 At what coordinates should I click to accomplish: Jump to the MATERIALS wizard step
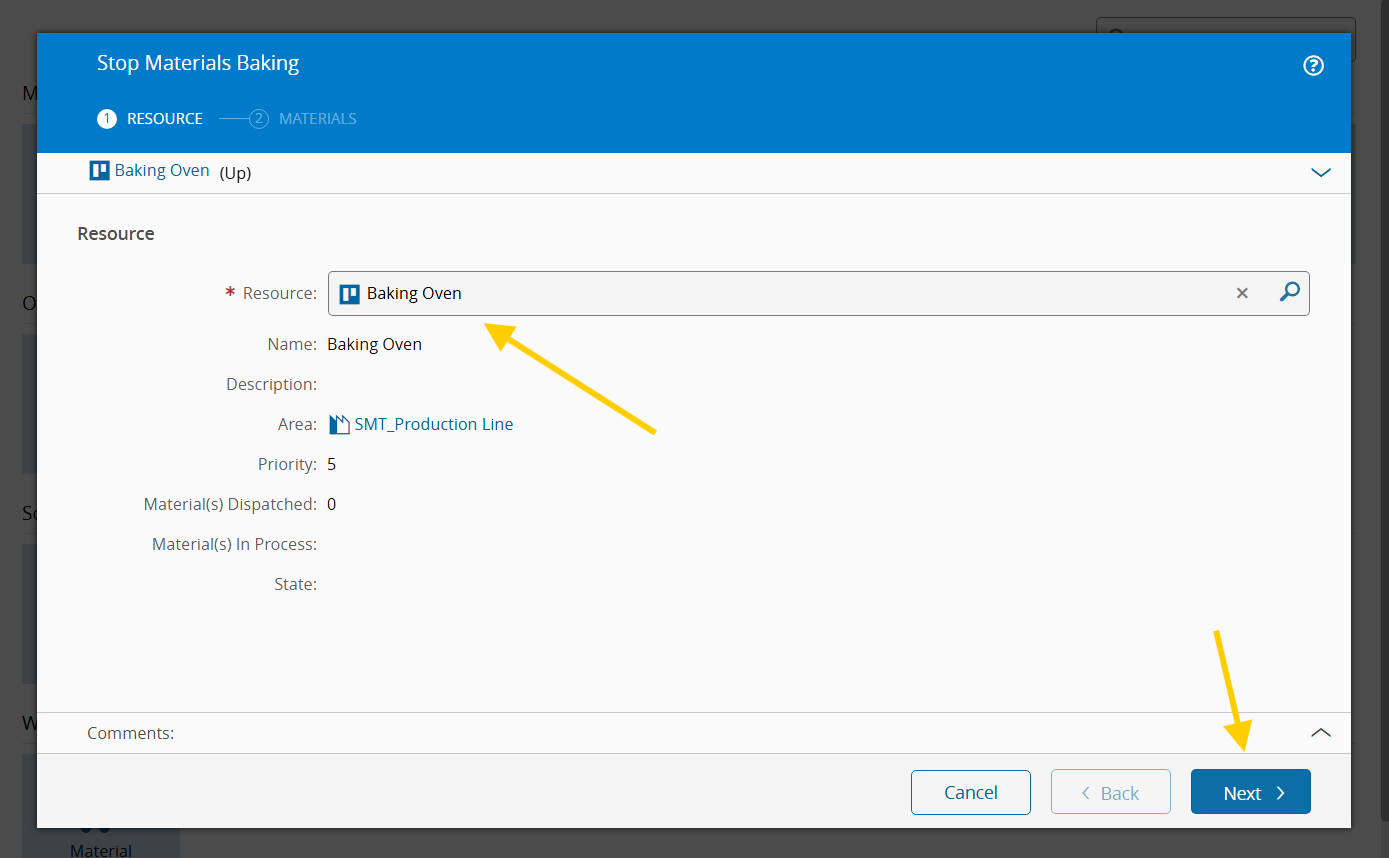pyautogui.click(x=304, y=119)
